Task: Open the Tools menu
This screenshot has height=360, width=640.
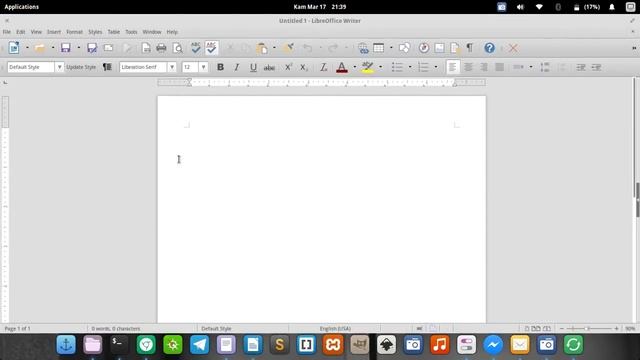Action: tap(131, 32)
